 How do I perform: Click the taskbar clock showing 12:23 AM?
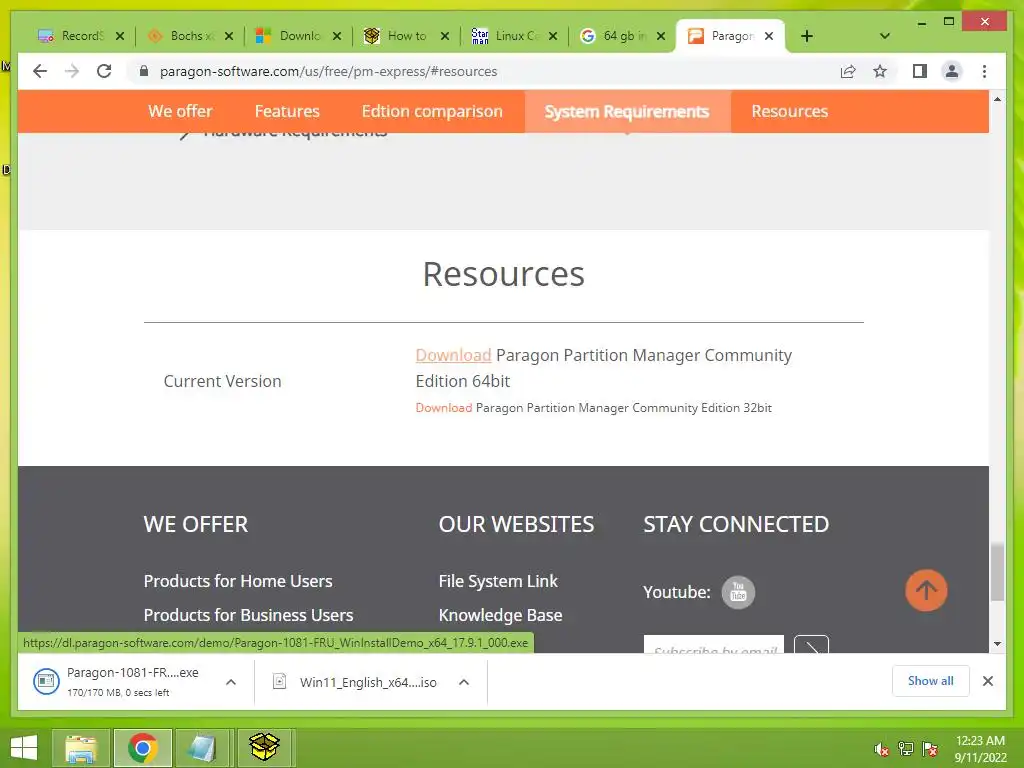click(980, 748)
